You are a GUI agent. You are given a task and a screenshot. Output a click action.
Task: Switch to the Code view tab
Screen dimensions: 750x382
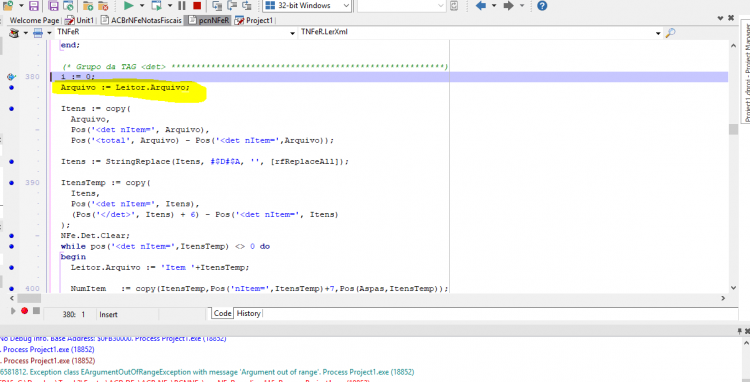tap(222, 313)
